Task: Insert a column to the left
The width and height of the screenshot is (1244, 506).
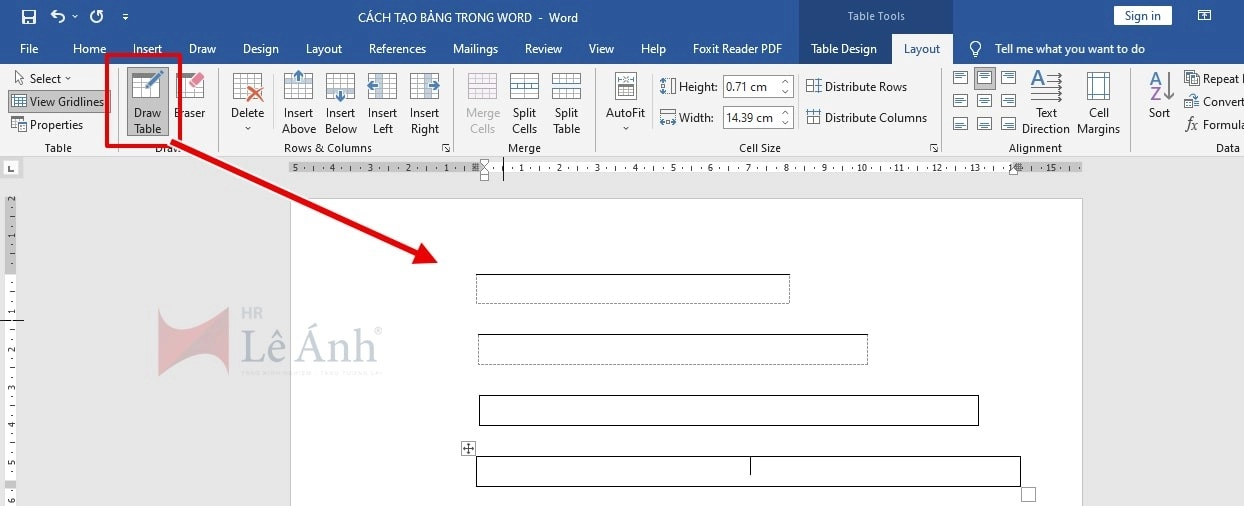Action: (382, 102)
